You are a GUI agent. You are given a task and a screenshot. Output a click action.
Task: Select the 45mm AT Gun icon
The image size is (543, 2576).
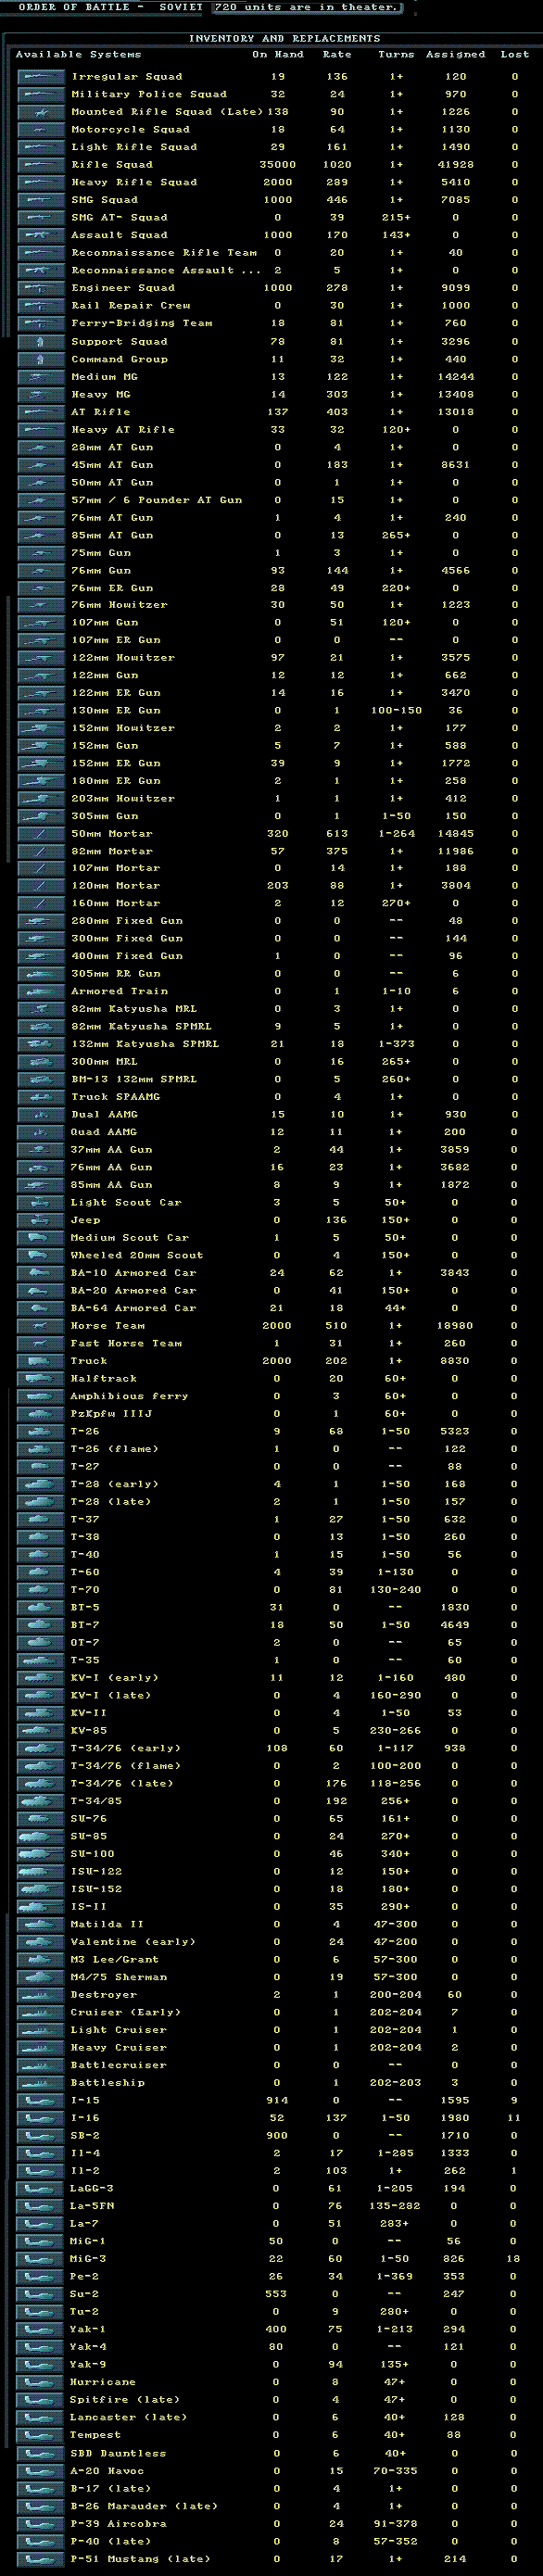tap(41, 464)
